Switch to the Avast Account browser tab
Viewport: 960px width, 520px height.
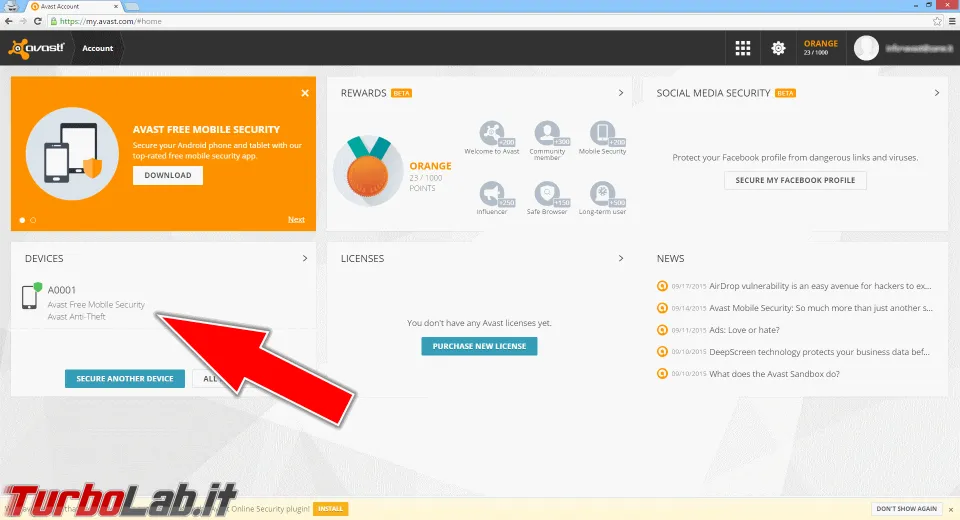point(73,6)
